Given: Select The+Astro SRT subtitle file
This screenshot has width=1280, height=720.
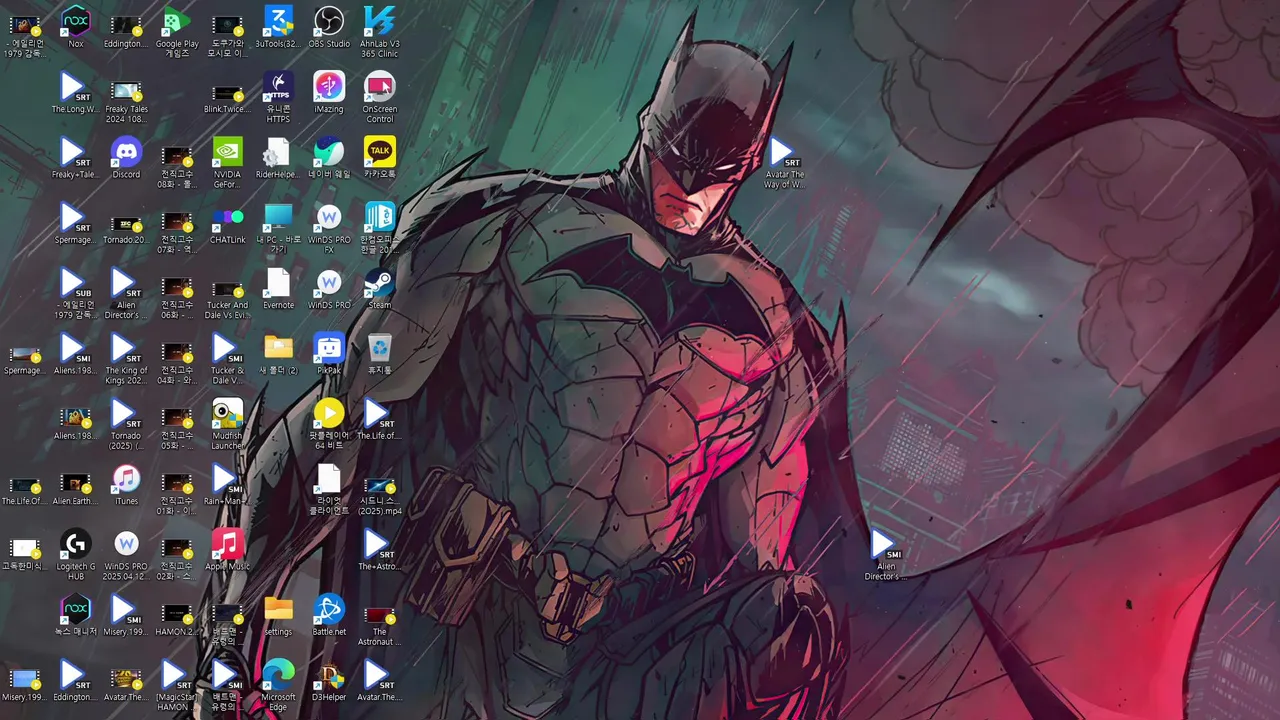Looking at the screenshot, I should click(x=380, y=550).
